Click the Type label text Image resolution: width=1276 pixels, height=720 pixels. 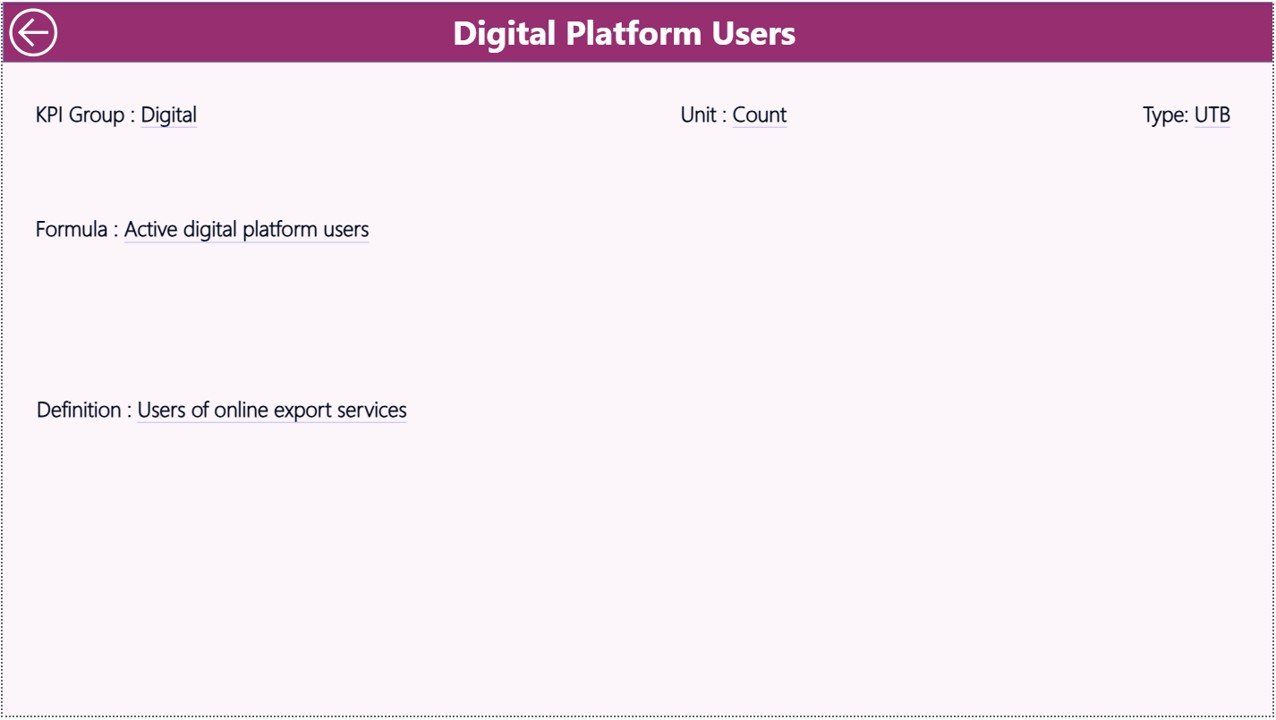[x=1164, y=115]
